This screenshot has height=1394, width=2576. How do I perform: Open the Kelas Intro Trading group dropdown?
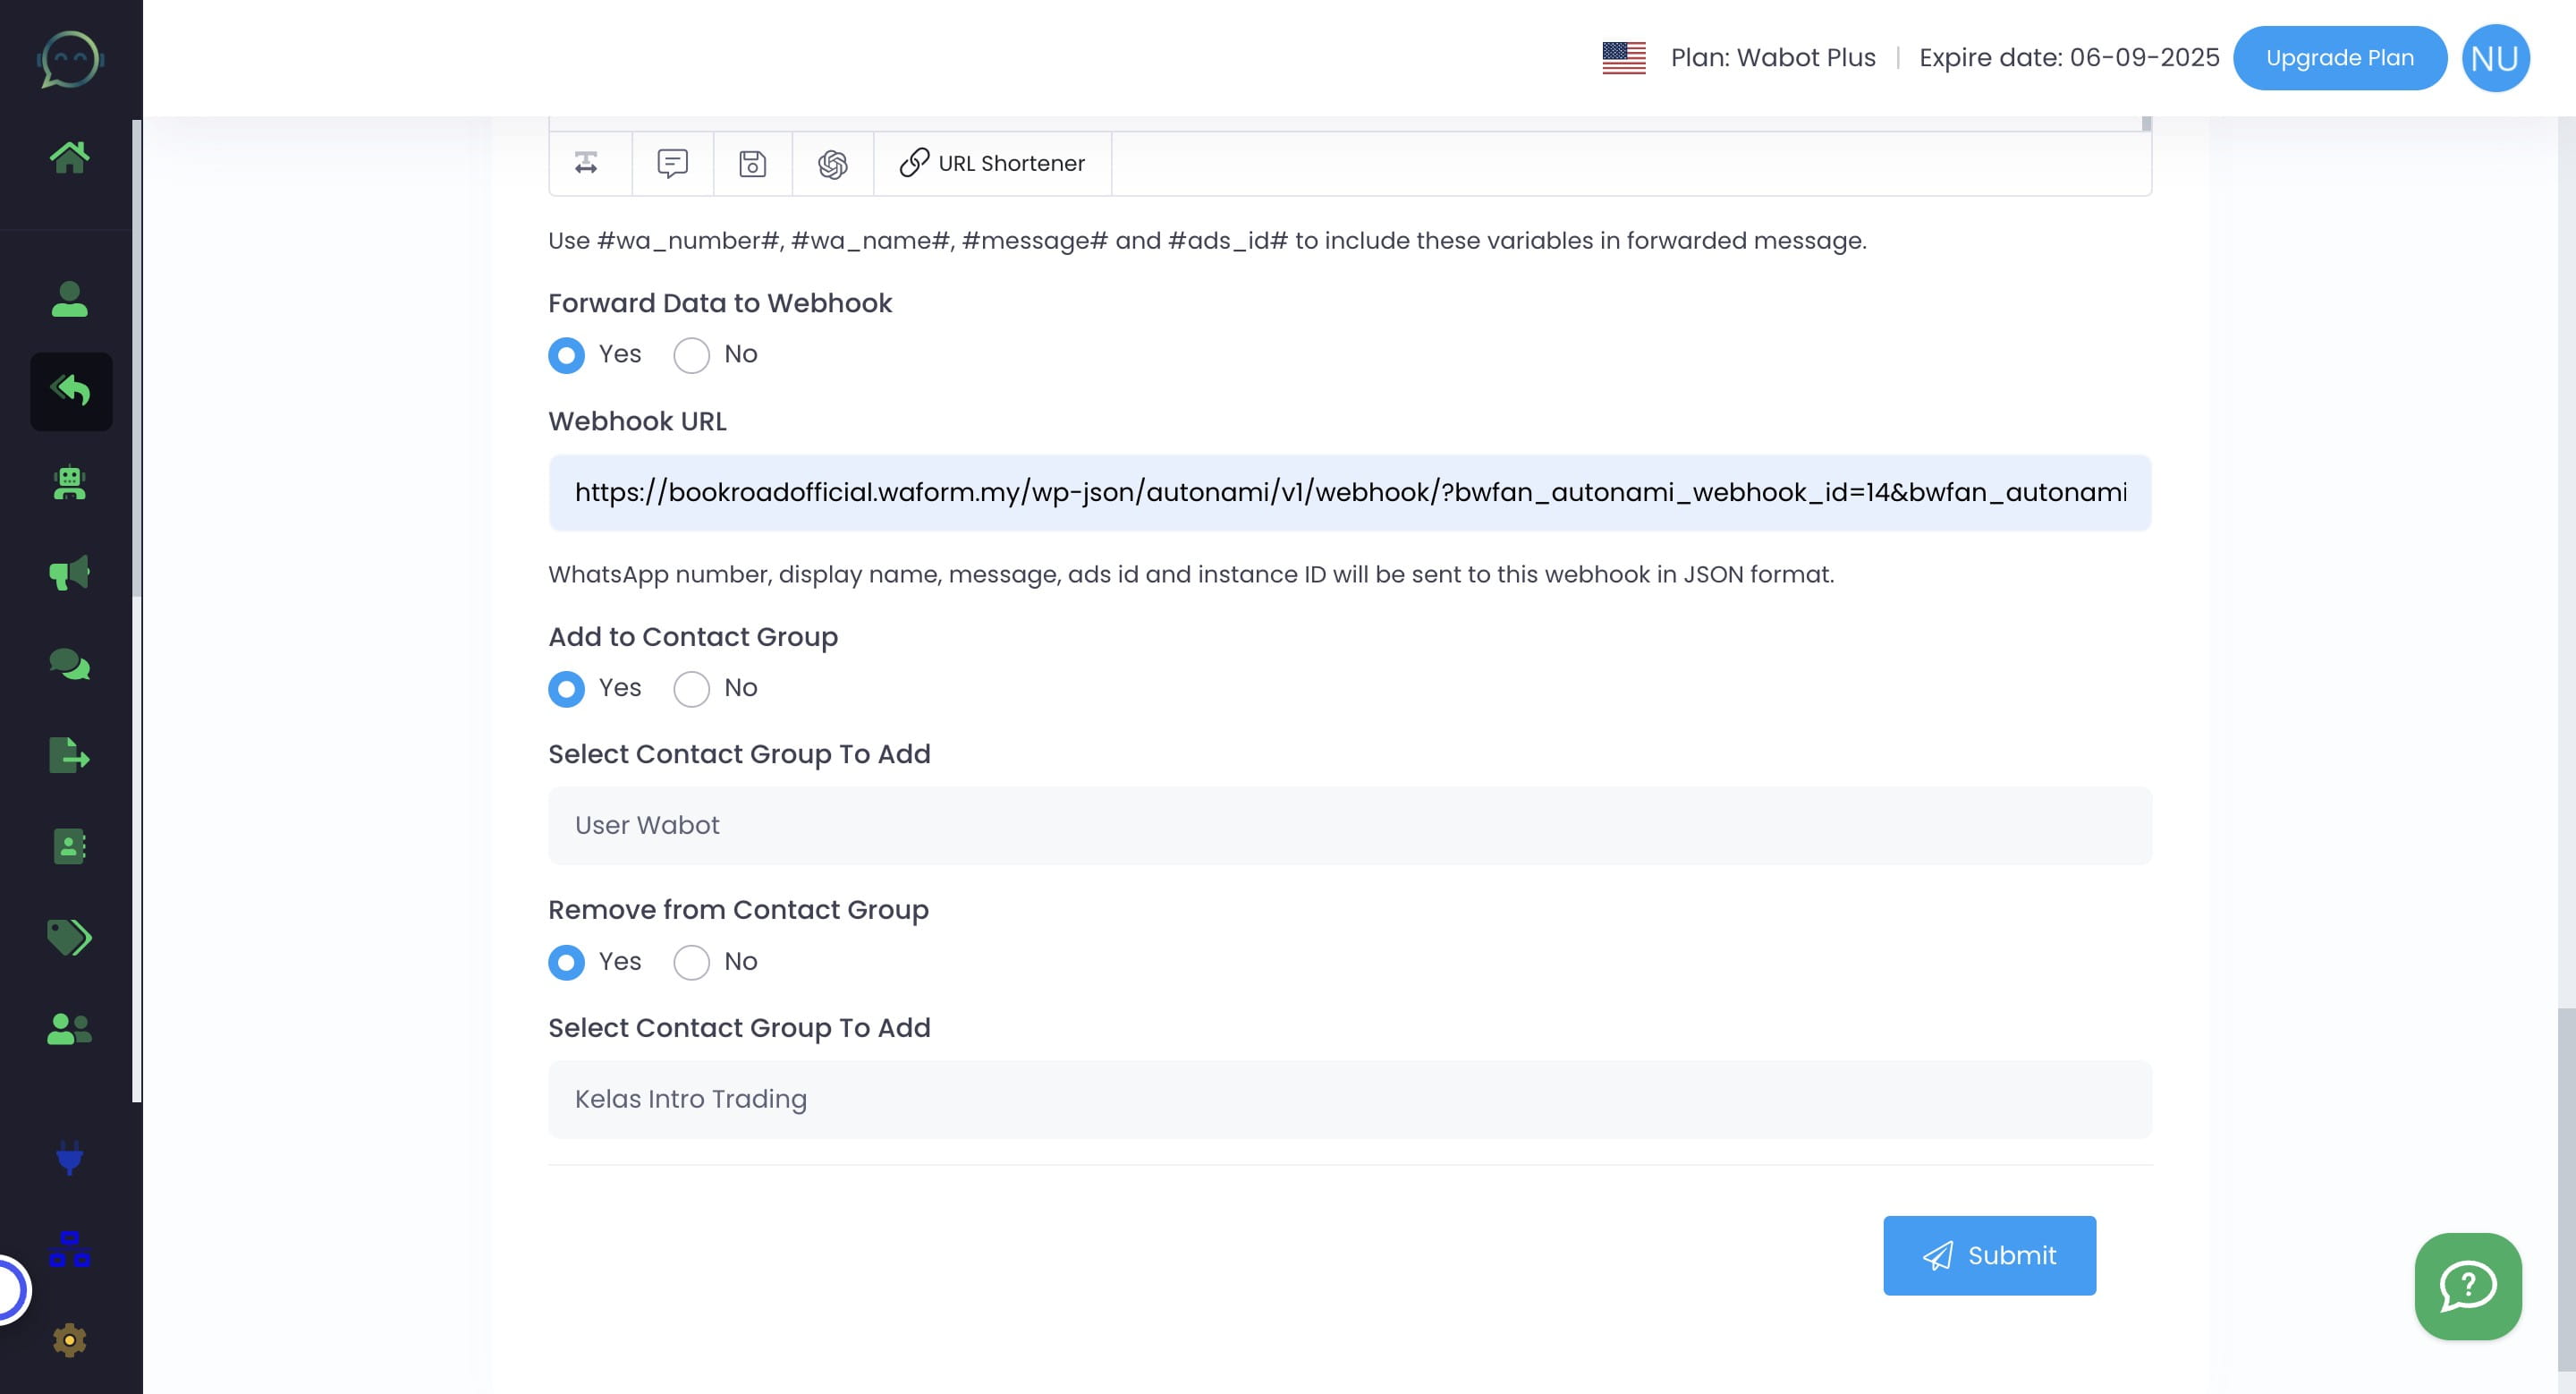pos(1349,1099)
